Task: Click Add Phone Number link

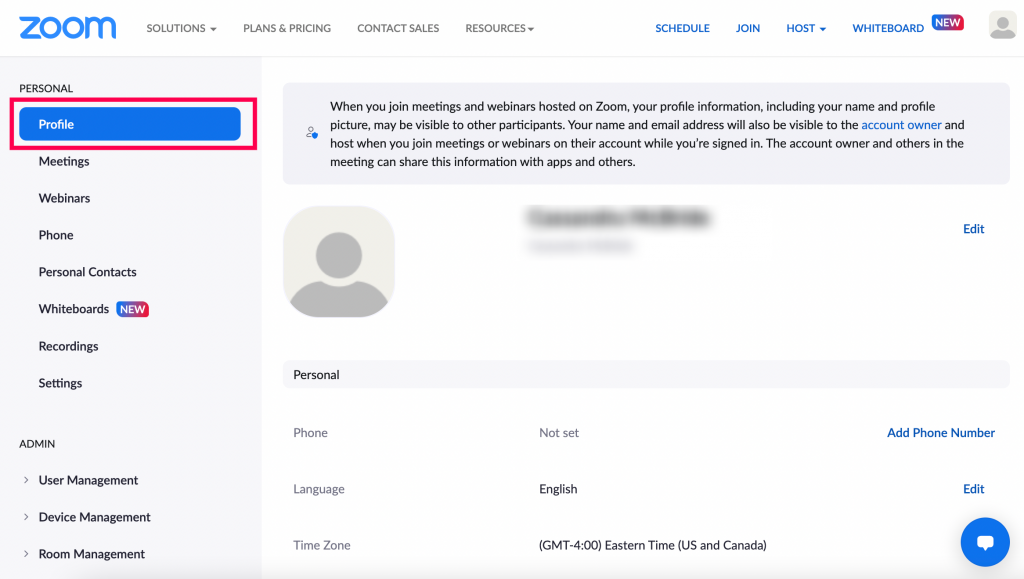Action: pos(940,432)
